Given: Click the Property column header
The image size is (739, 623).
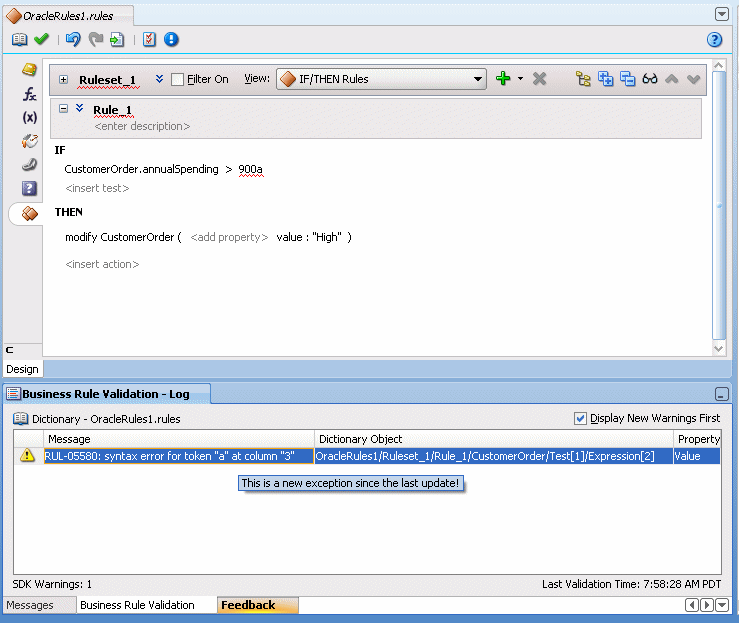Looking at the screenshot, I should [698, 439].
